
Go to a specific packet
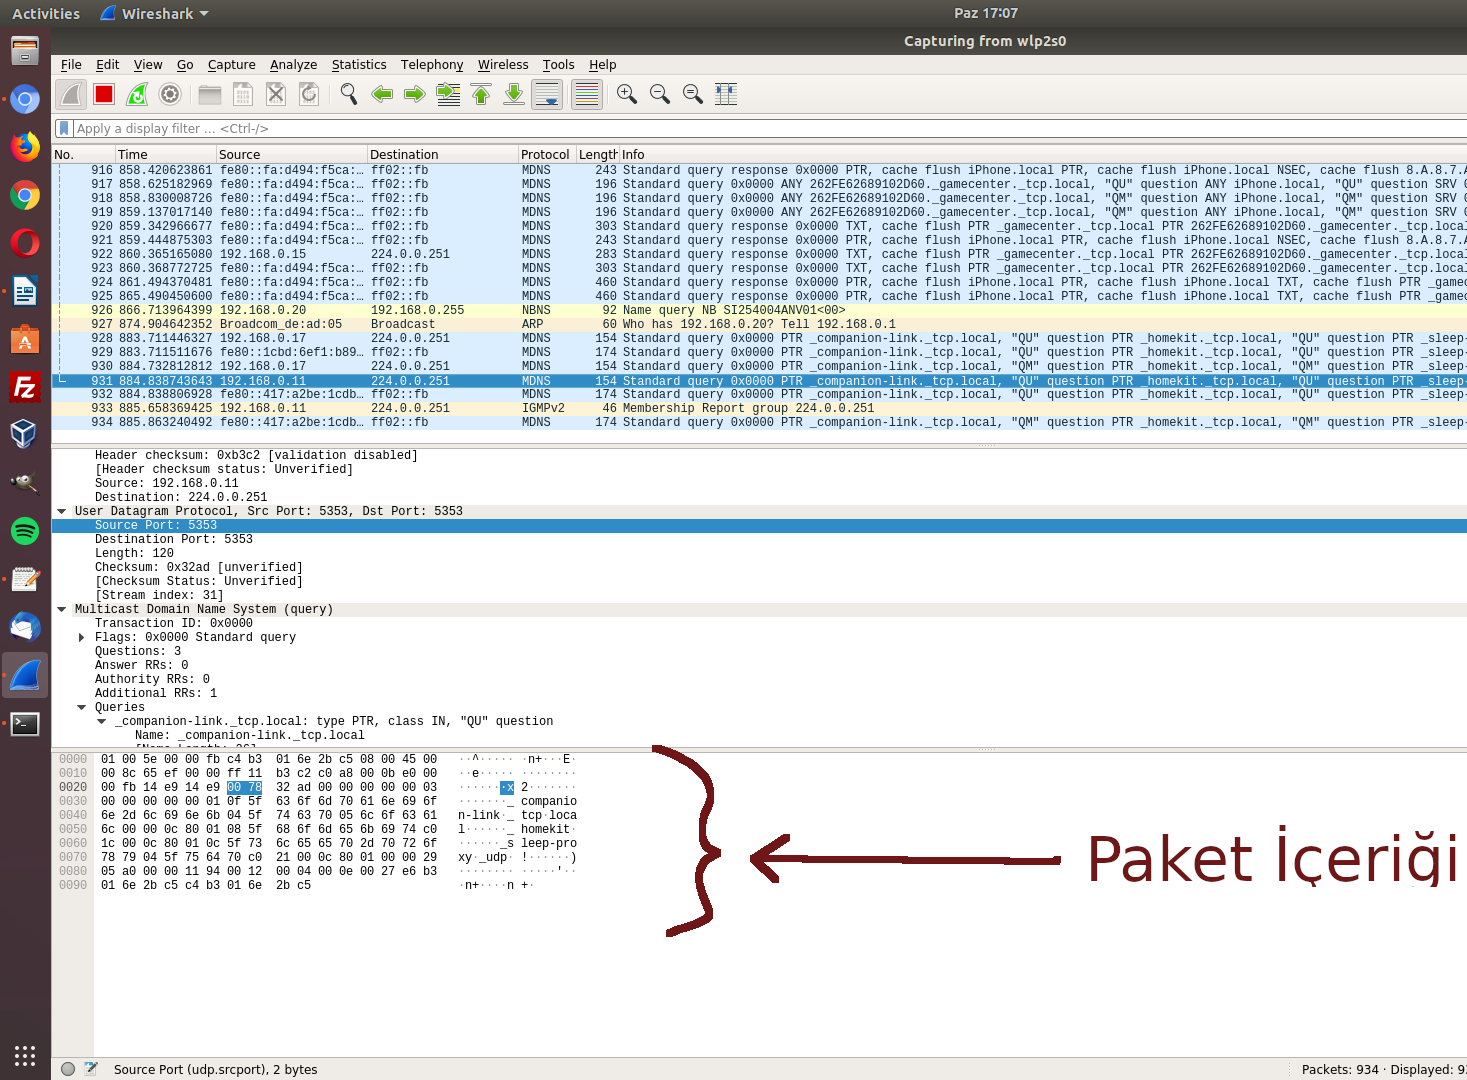tap(448, 94)
